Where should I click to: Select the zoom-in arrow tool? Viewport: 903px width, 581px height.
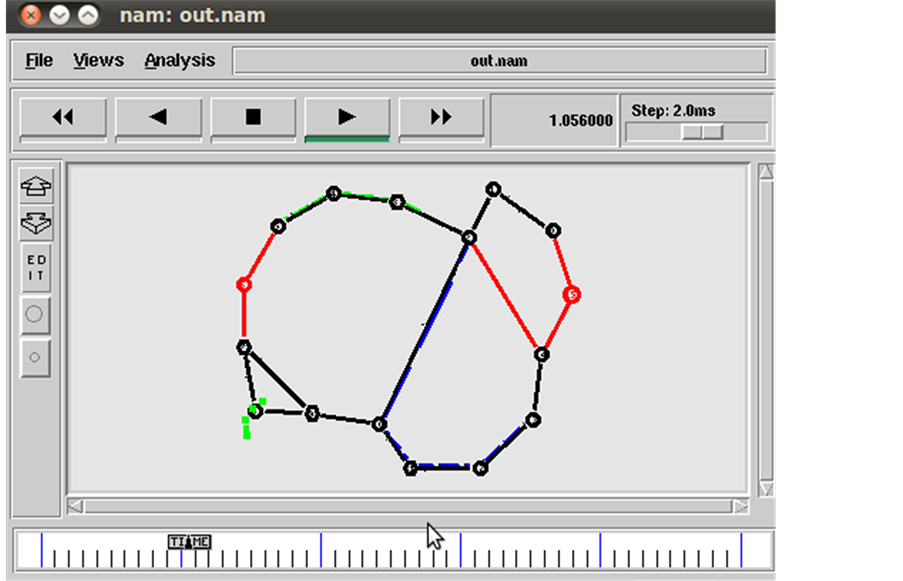point(35,185)
